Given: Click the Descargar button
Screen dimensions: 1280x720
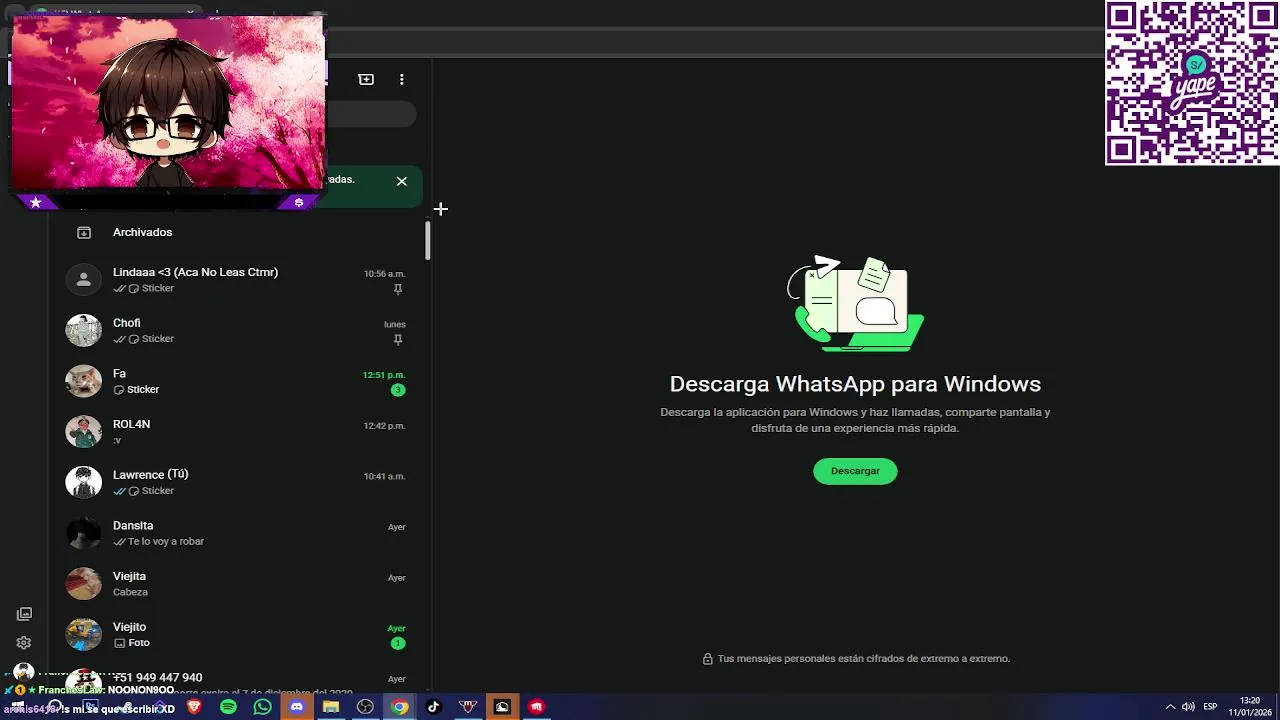Looking at the screenshot, I should (x=855, y=471).
